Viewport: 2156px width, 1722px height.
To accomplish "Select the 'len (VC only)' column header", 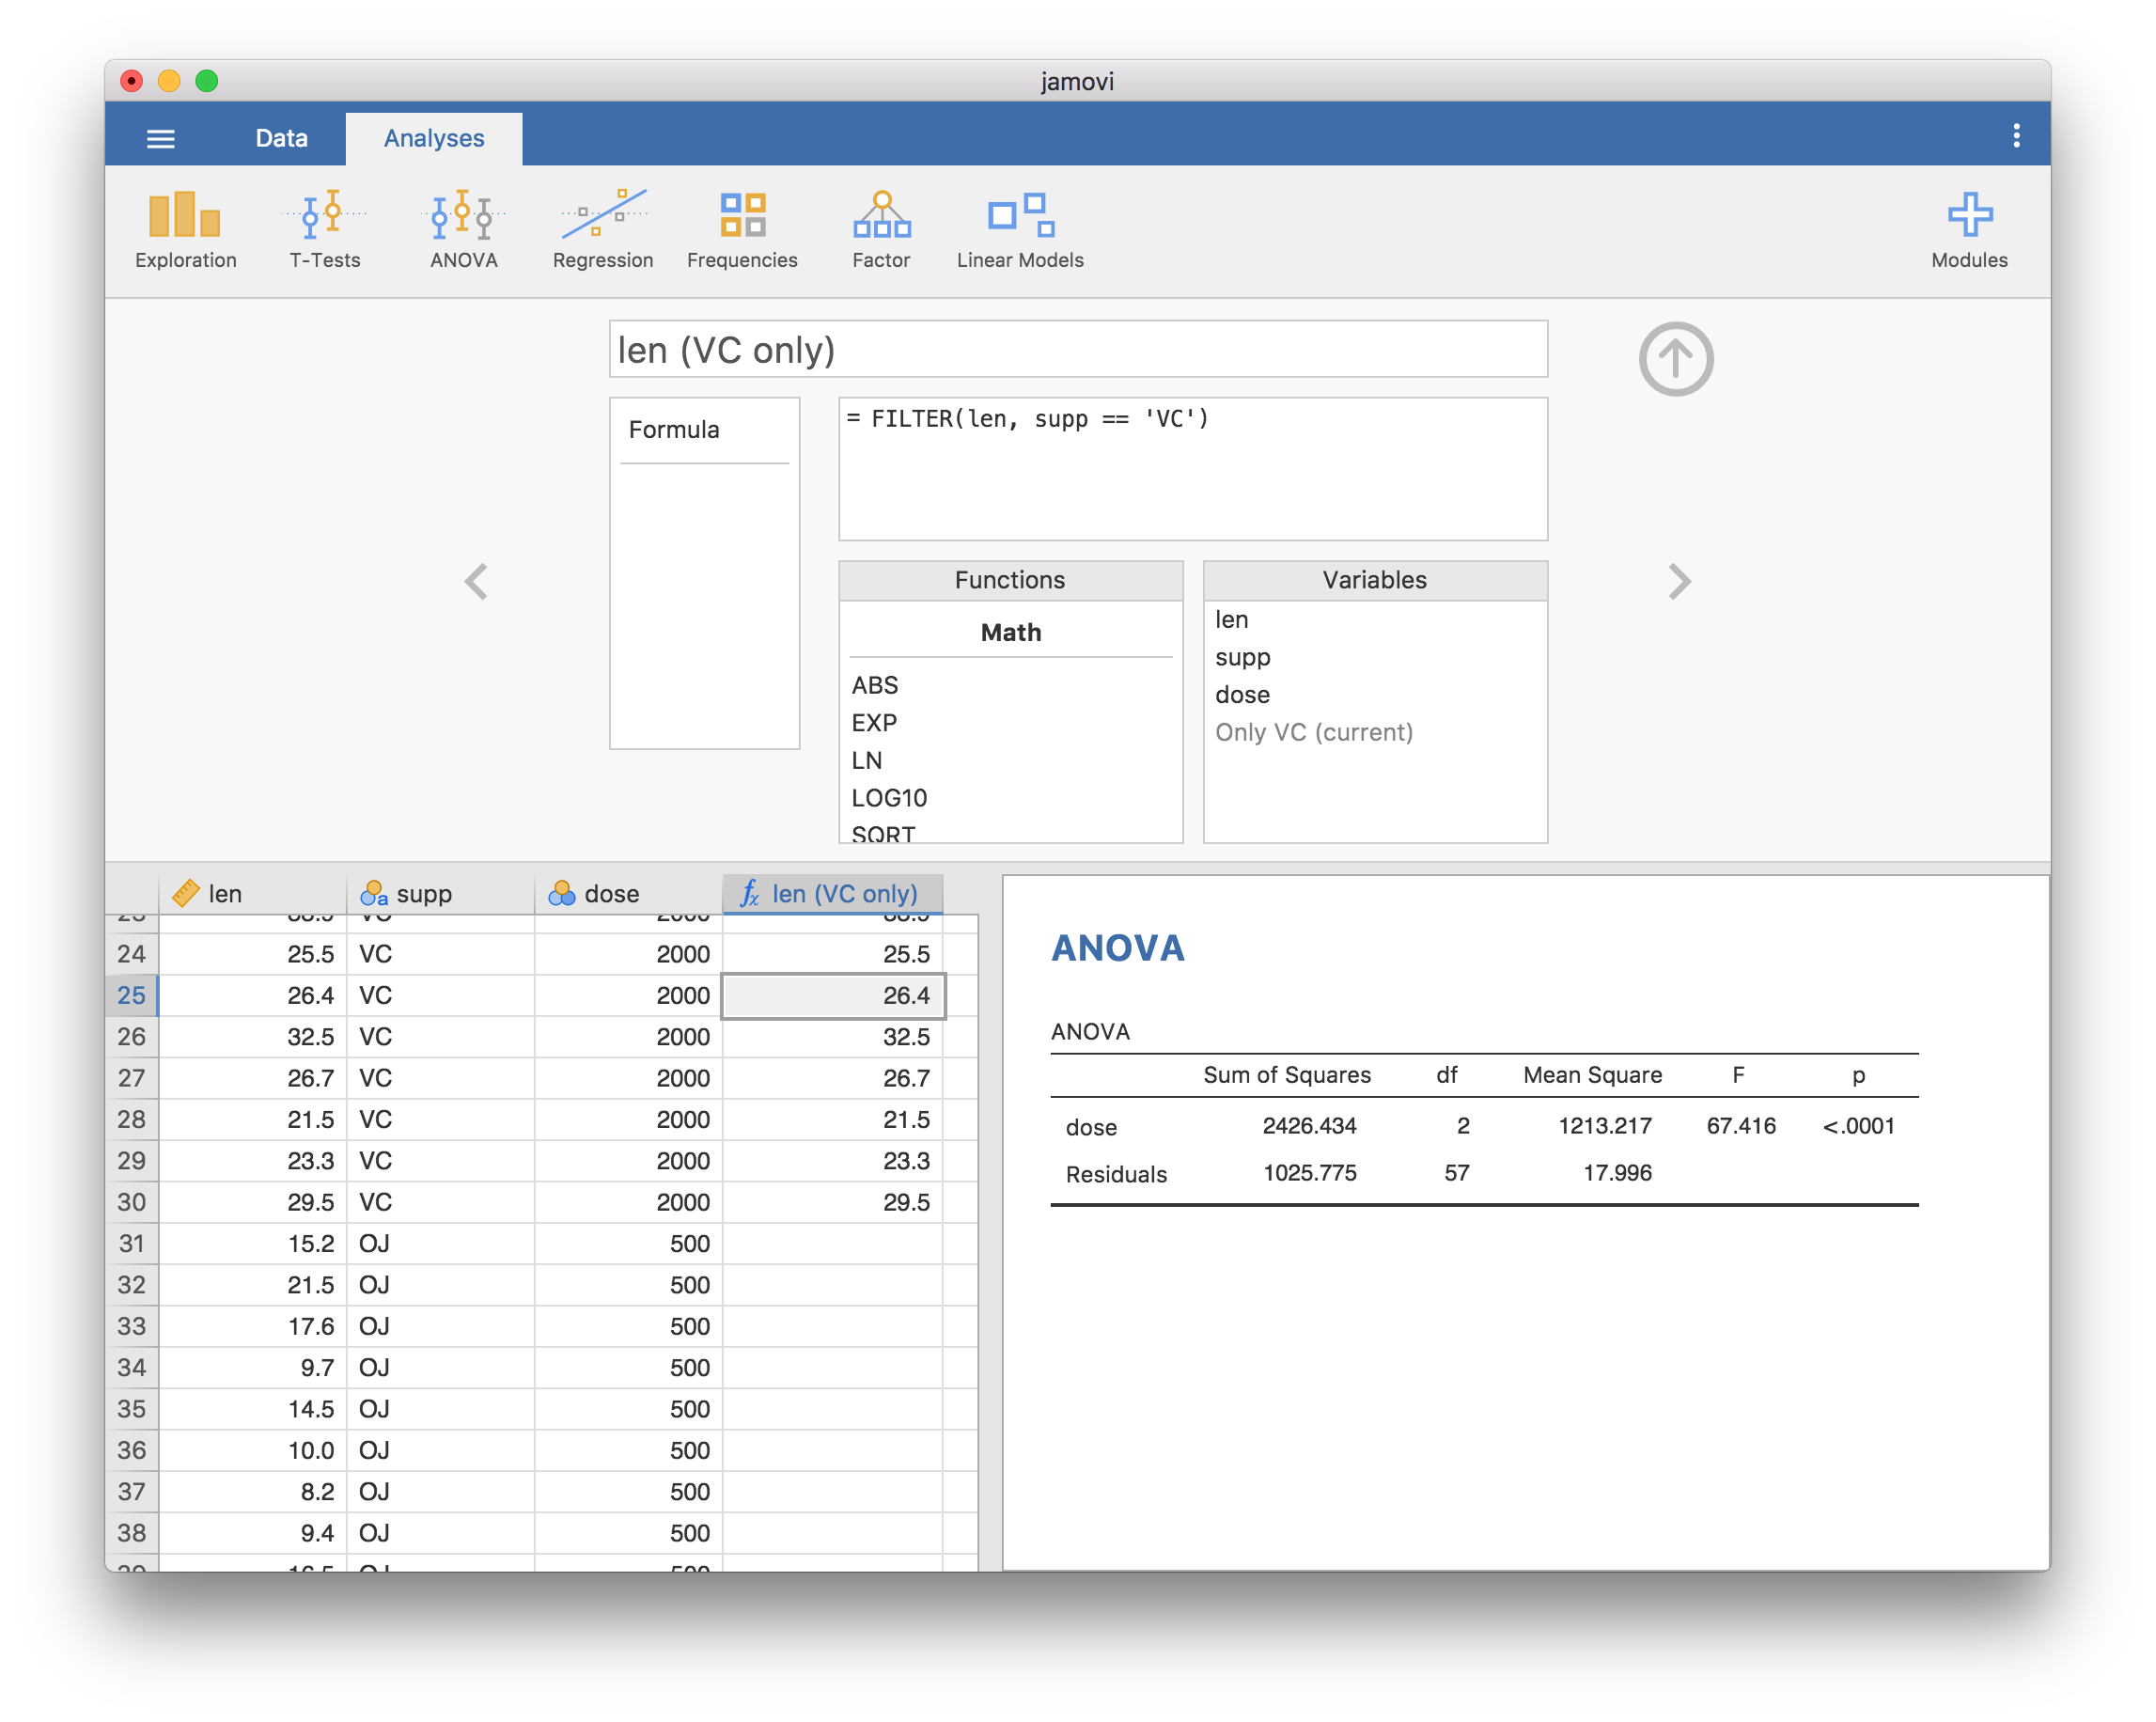I will [833, 893].
